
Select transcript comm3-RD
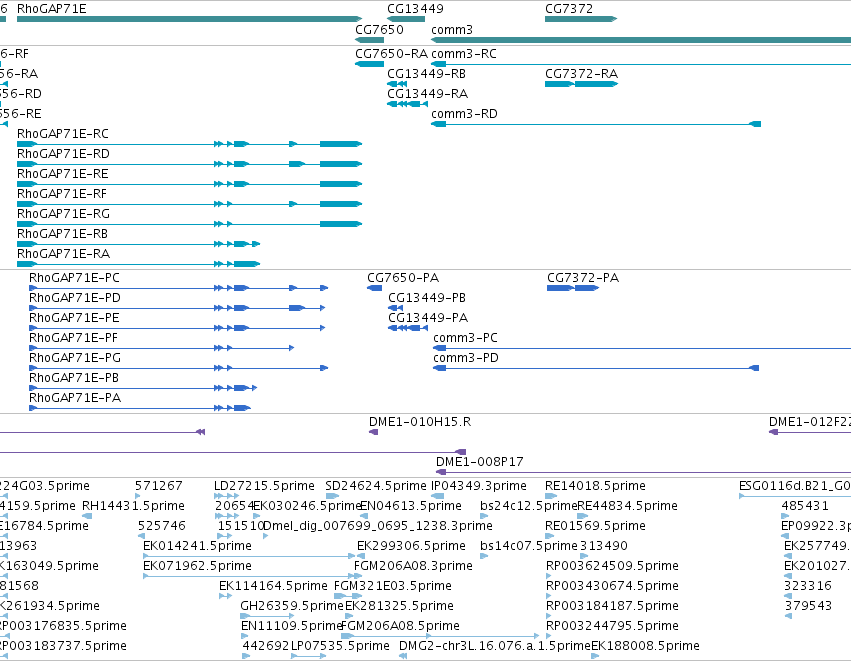tap(596, 124)
